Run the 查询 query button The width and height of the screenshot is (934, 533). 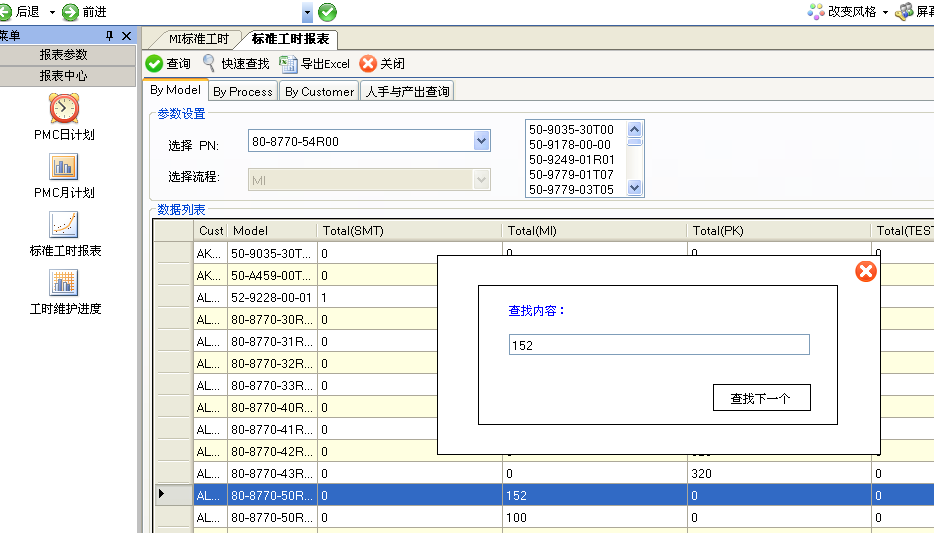tap(168, 63)
